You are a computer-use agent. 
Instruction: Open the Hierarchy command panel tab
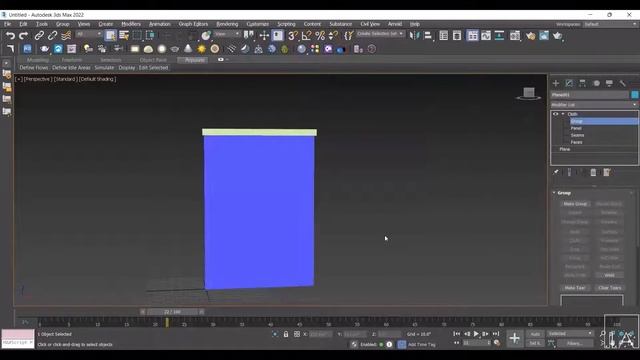(x=582, y=83)
